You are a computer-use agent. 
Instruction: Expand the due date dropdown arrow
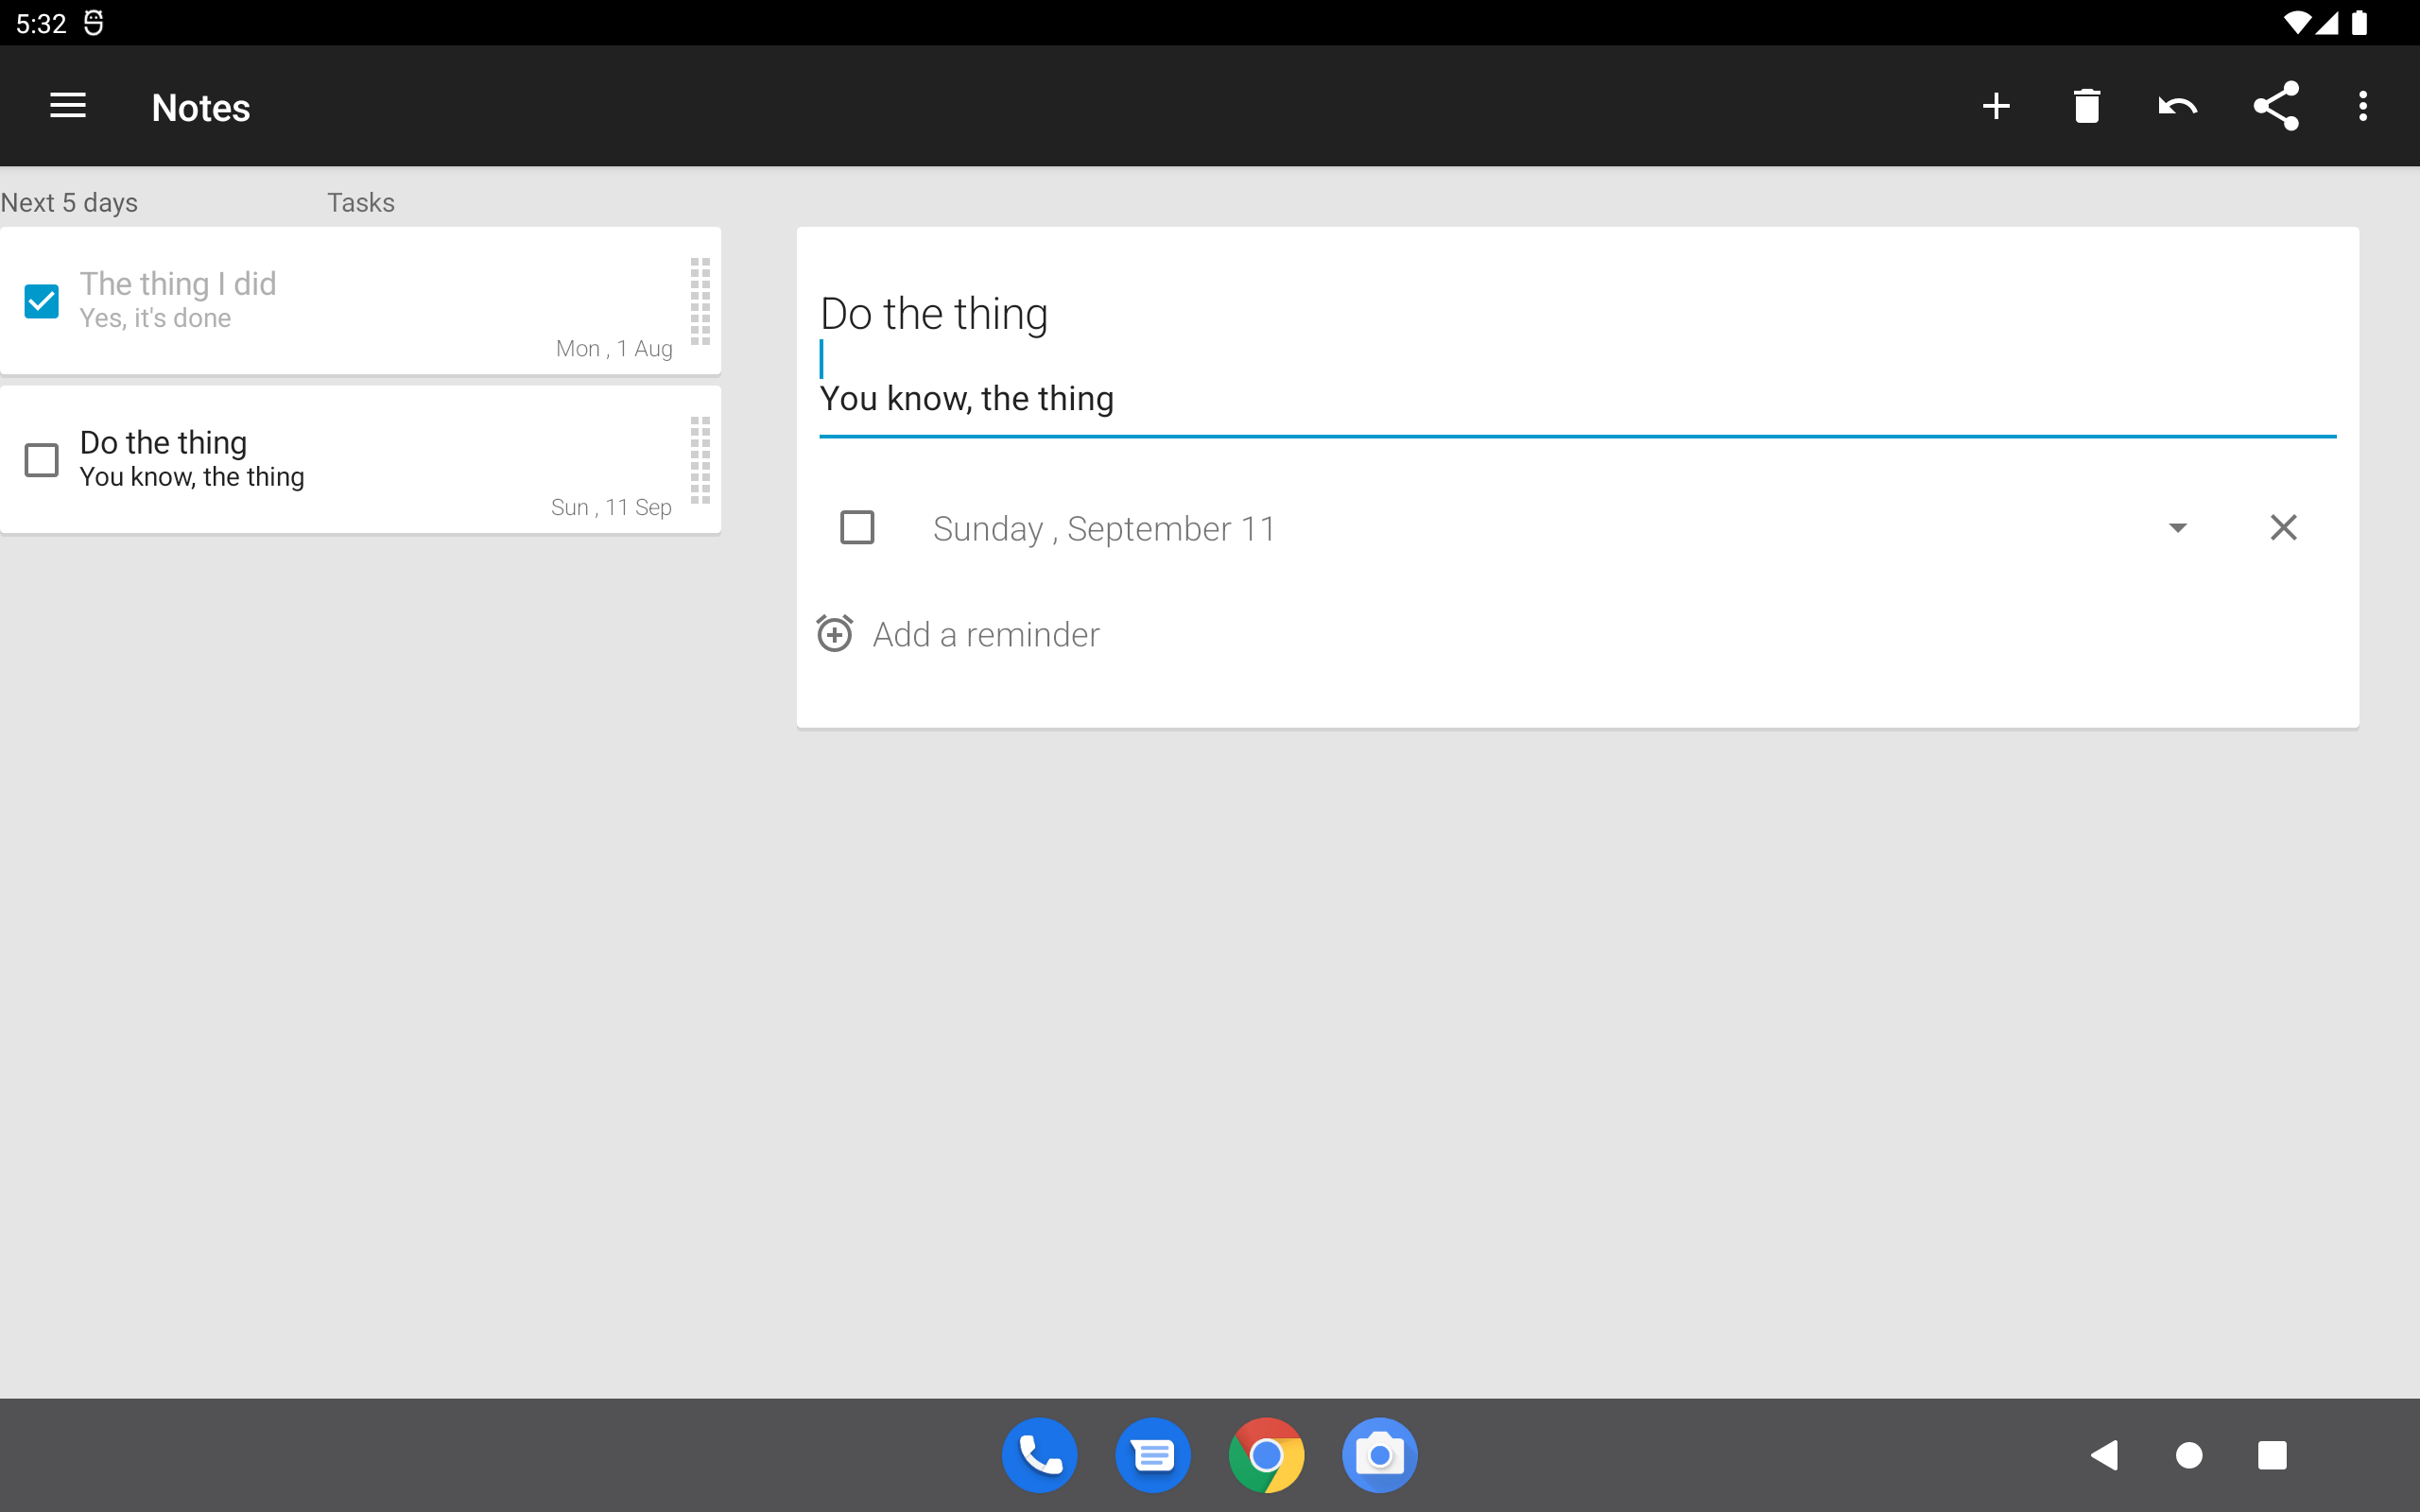click(x=2177, y=528)
